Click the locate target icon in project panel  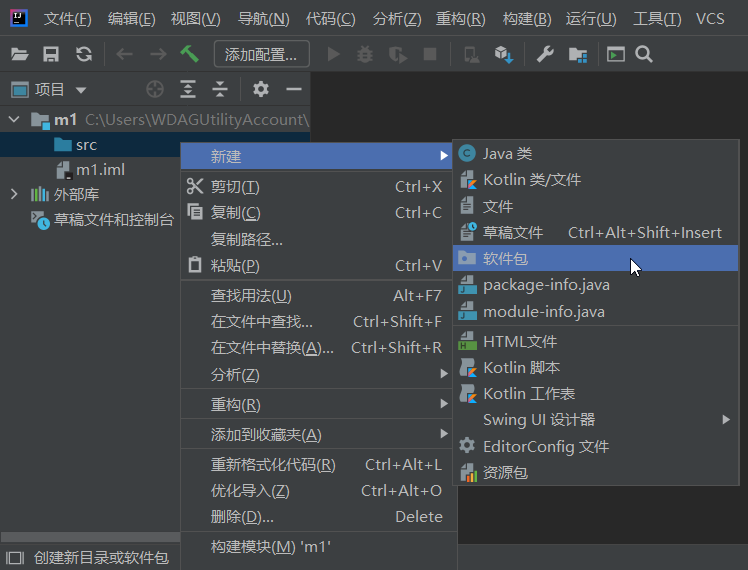155,90
